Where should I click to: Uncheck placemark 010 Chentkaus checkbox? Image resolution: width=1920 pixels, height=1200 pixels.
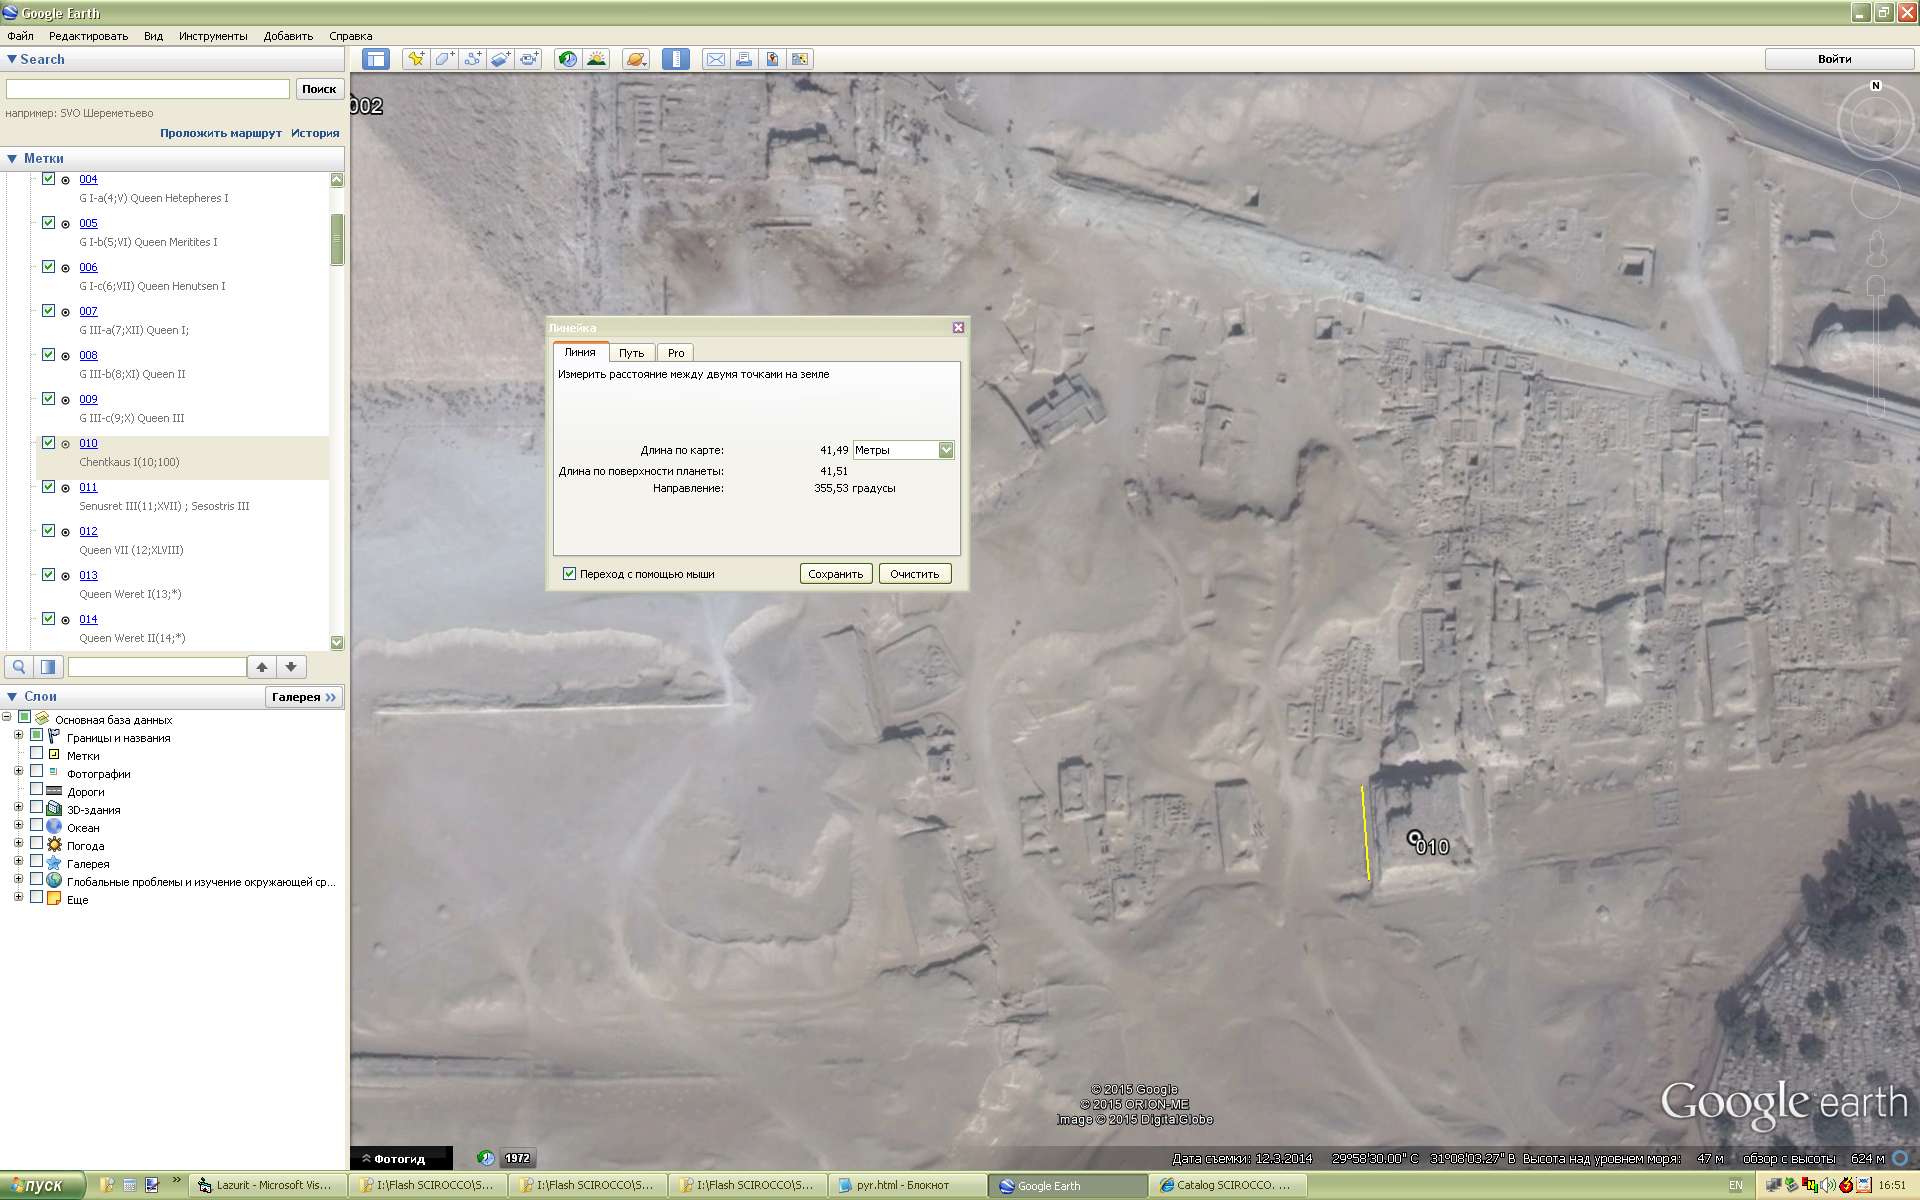48,442
